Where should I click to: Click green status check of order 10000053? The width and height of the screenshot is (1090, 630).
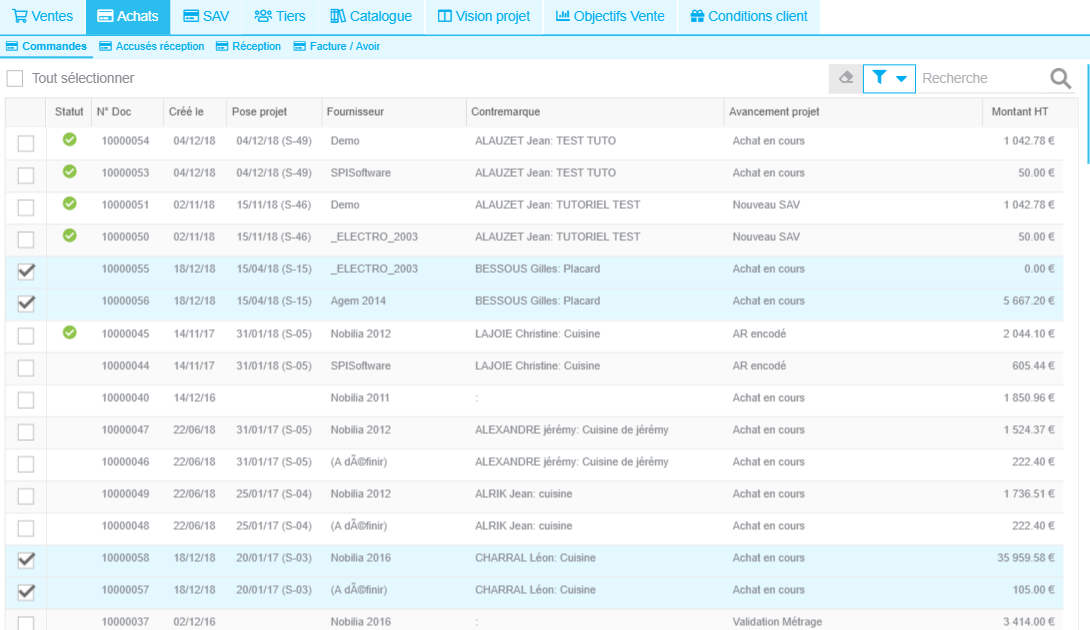[70, 172]
